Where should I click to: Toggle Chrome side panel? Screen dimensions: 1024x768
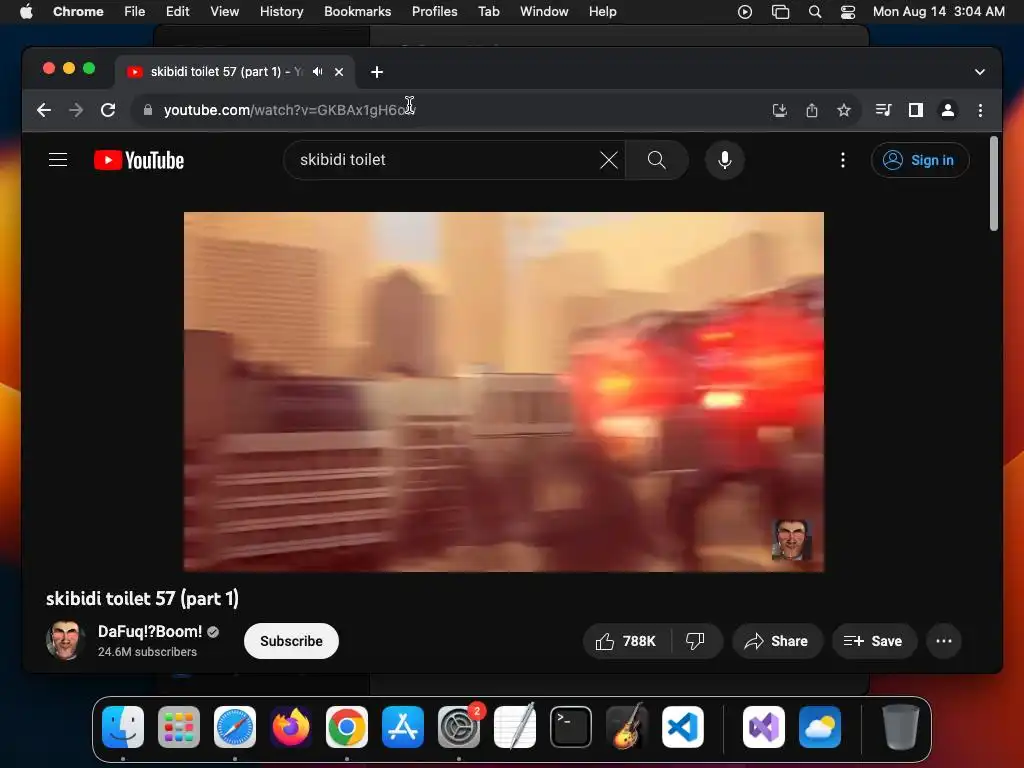point(916,110)
